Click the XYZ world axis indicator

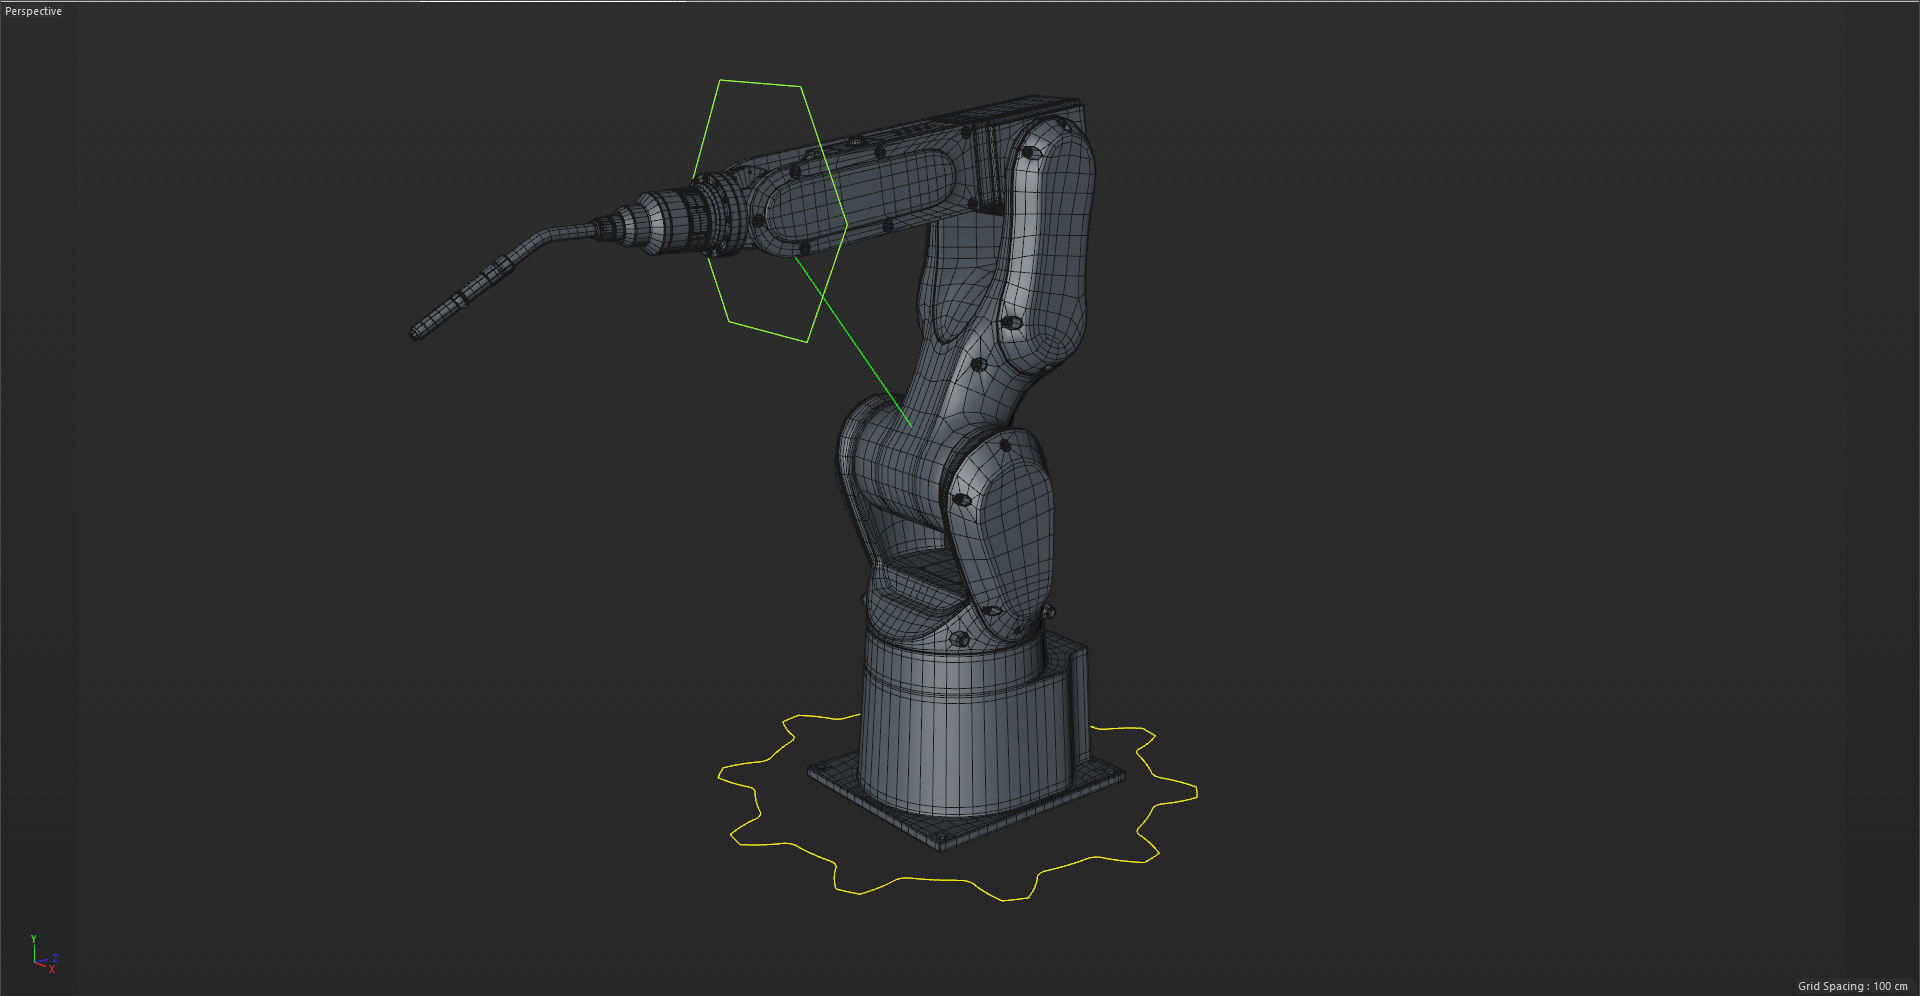tap(44, 954)
